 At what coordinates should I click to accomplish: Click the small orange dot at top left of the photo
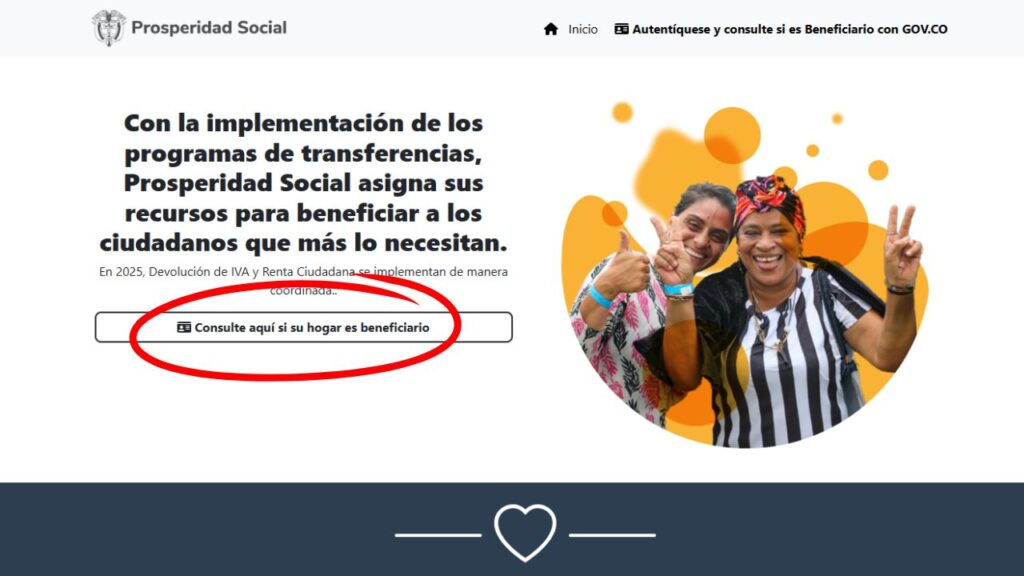(x=622, y=112)
